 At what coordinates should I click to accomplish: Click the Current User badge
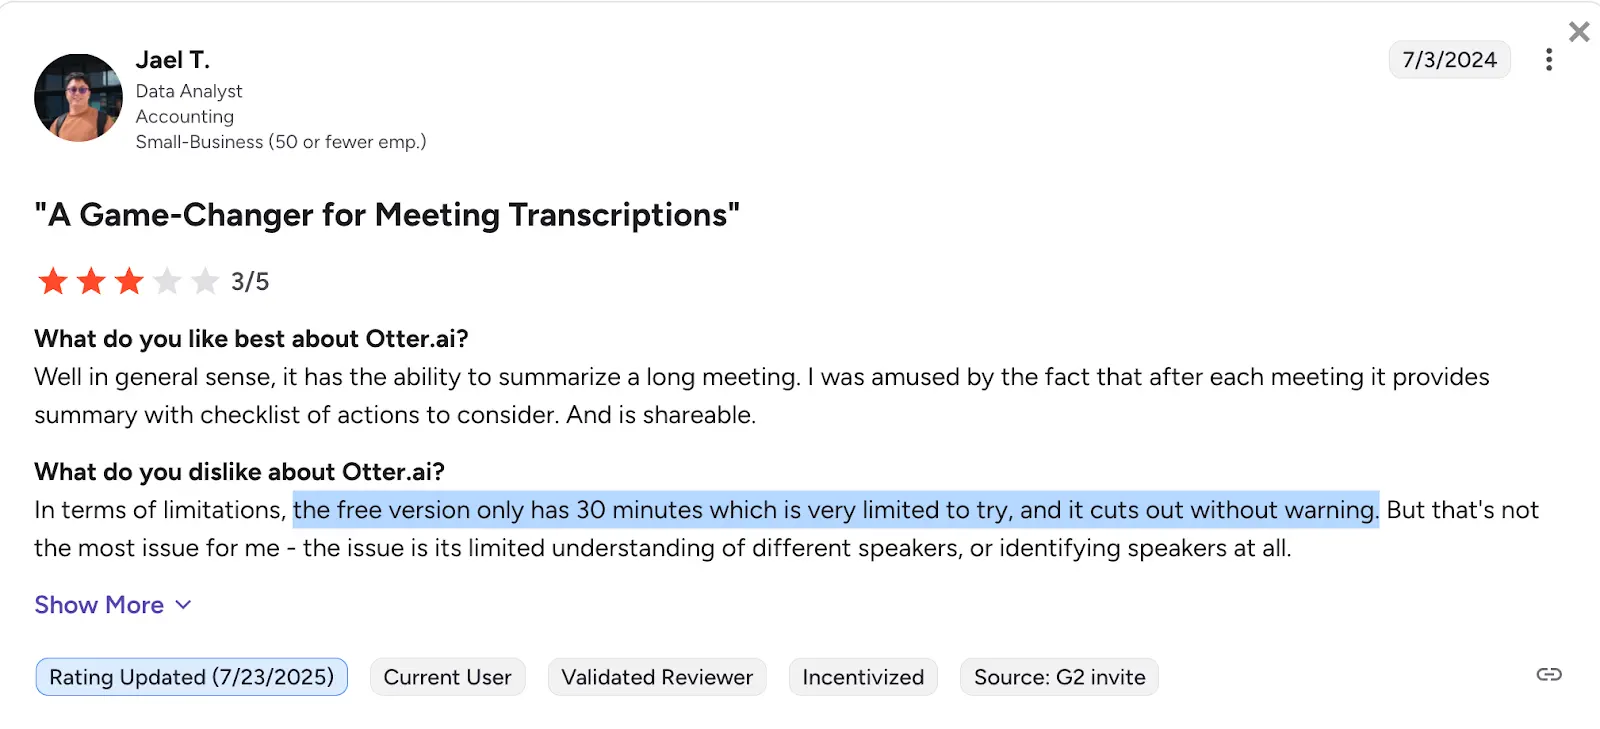[x=447, y=677]
